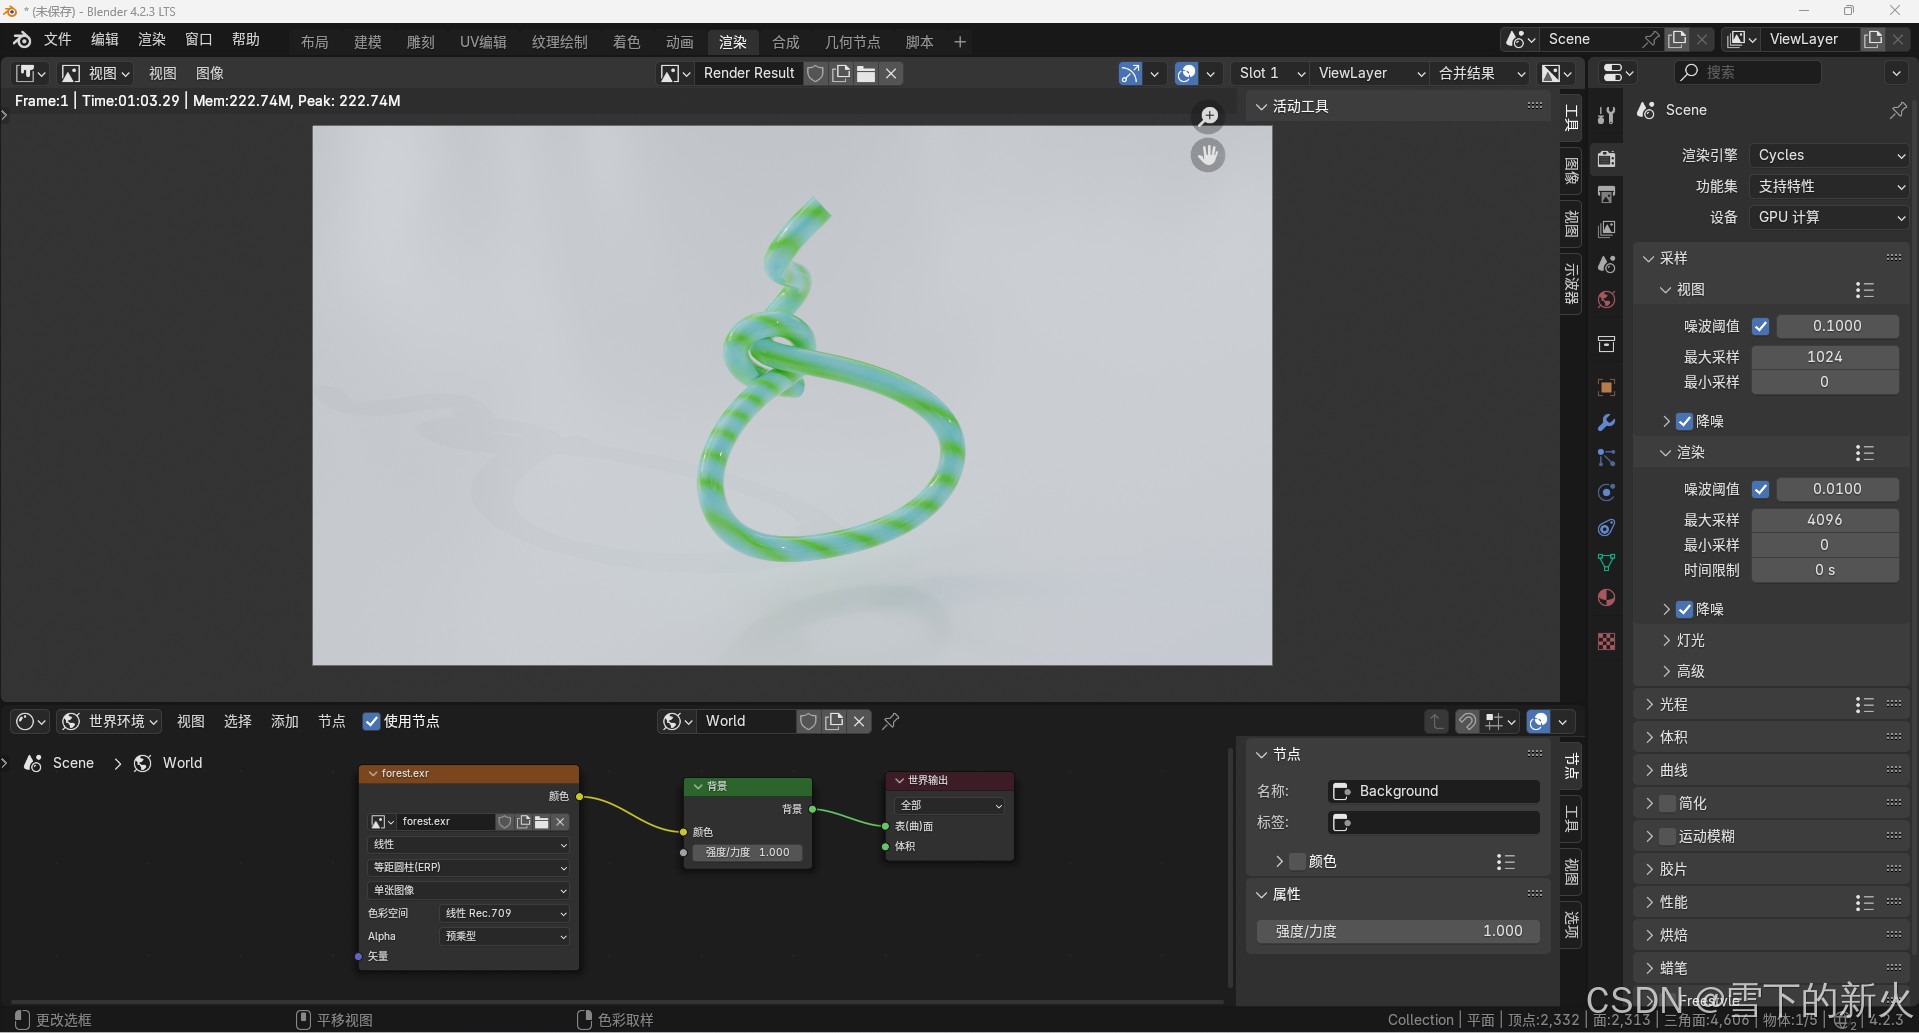
Task: Open the Scene properties tab icon
Action: [x=1606, y=264]
